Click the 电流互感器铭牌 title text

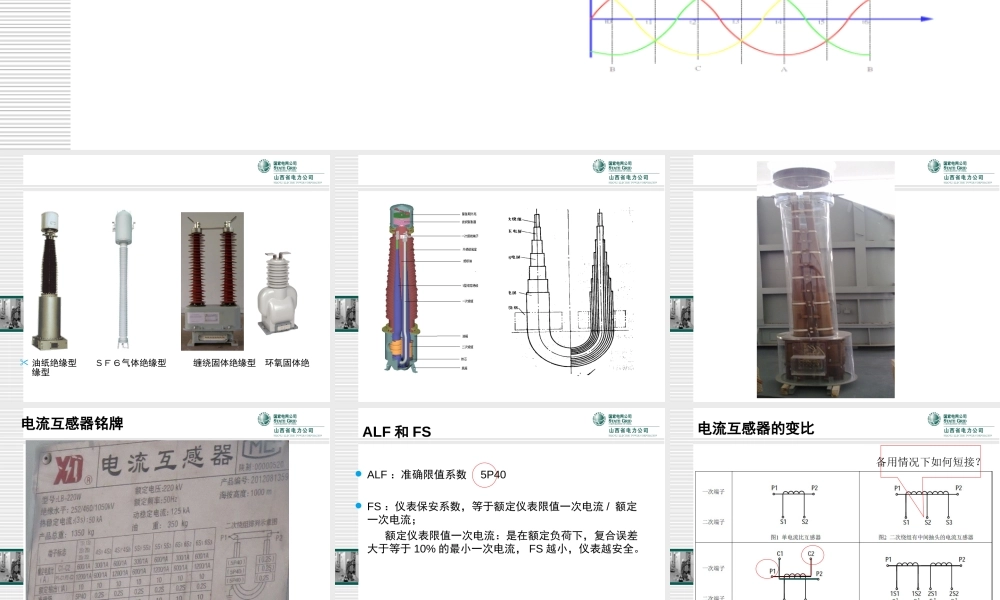click(x=72, y=423)
